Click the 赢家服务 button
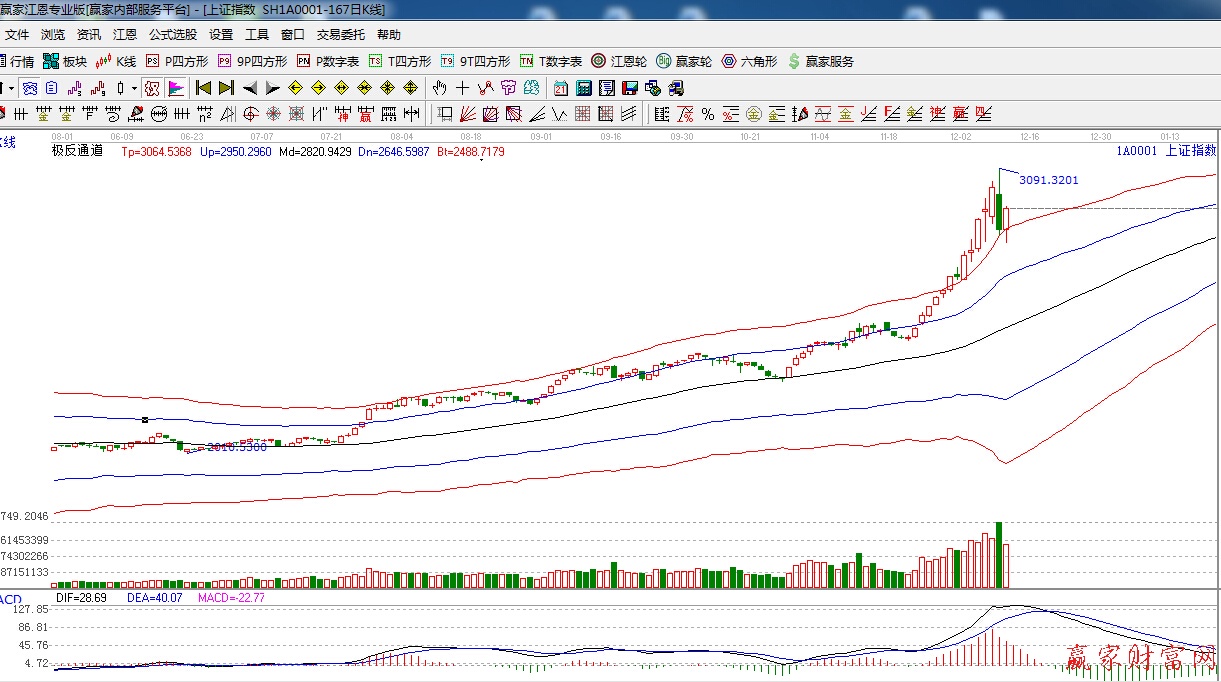Screen dimensions: 1221x682 click(x=821, y=61)
